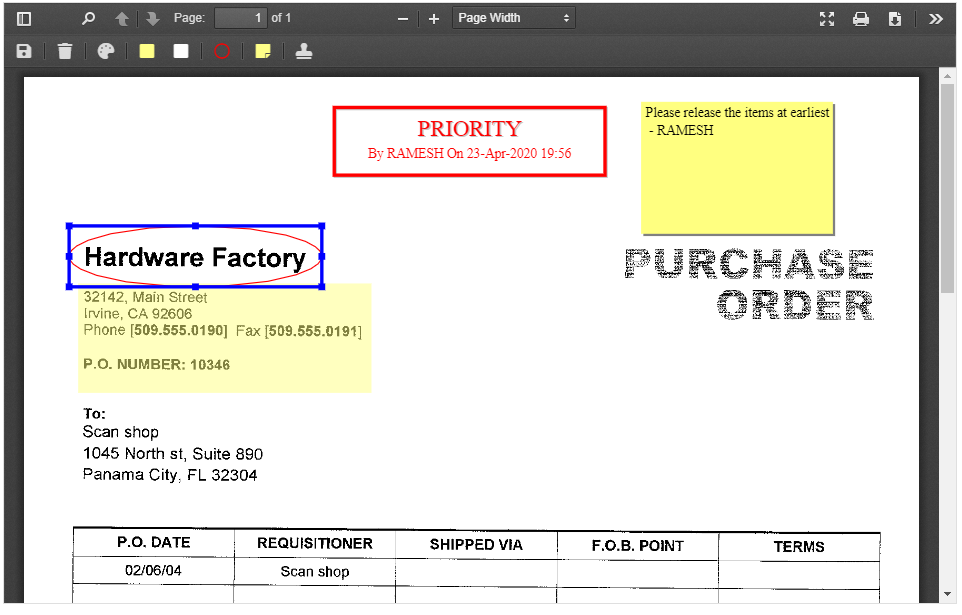Enter fullscreen presentation mode

pos(826,18)
